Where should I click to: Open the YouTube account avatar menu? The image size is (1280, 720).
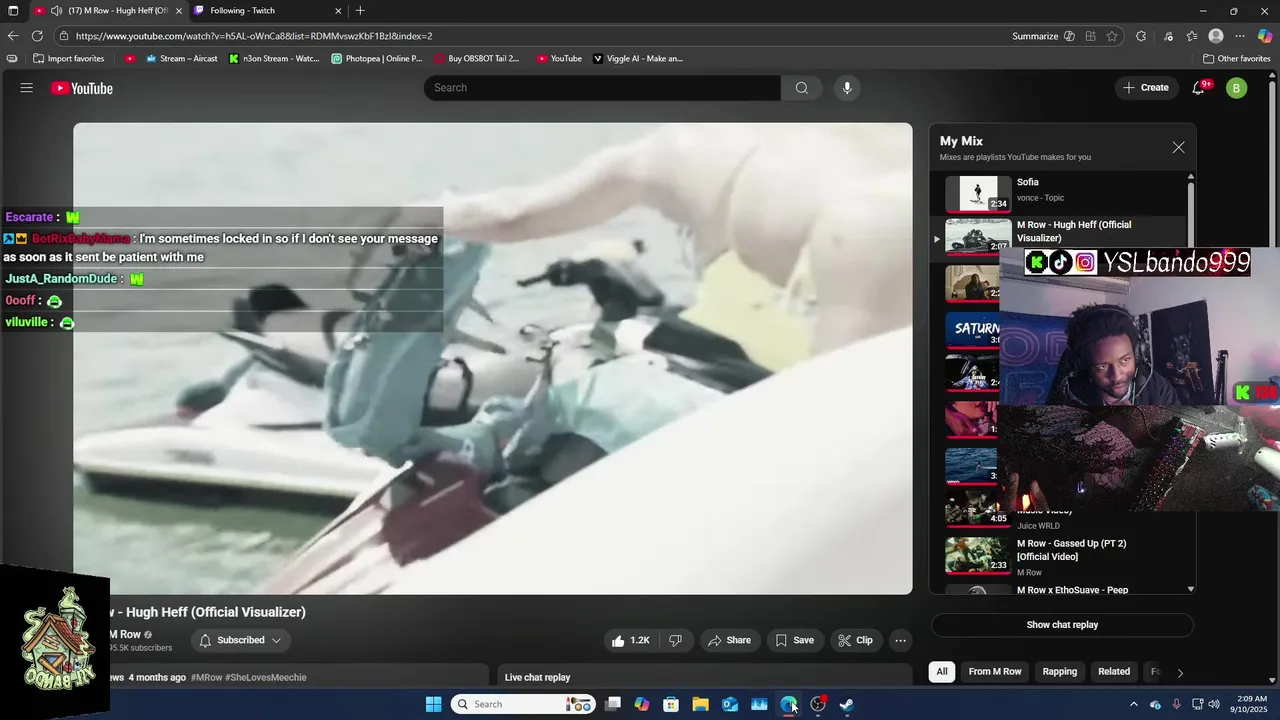(x=1236, y=88)
